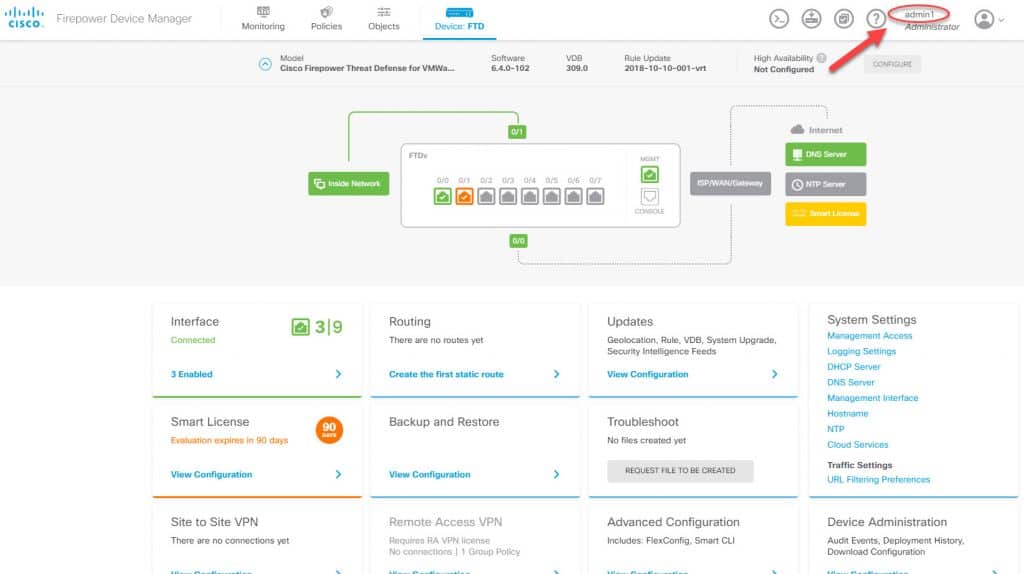Click the Advanced Configuration heading
Screen dimensions: 1024x574
coord(673,522)
